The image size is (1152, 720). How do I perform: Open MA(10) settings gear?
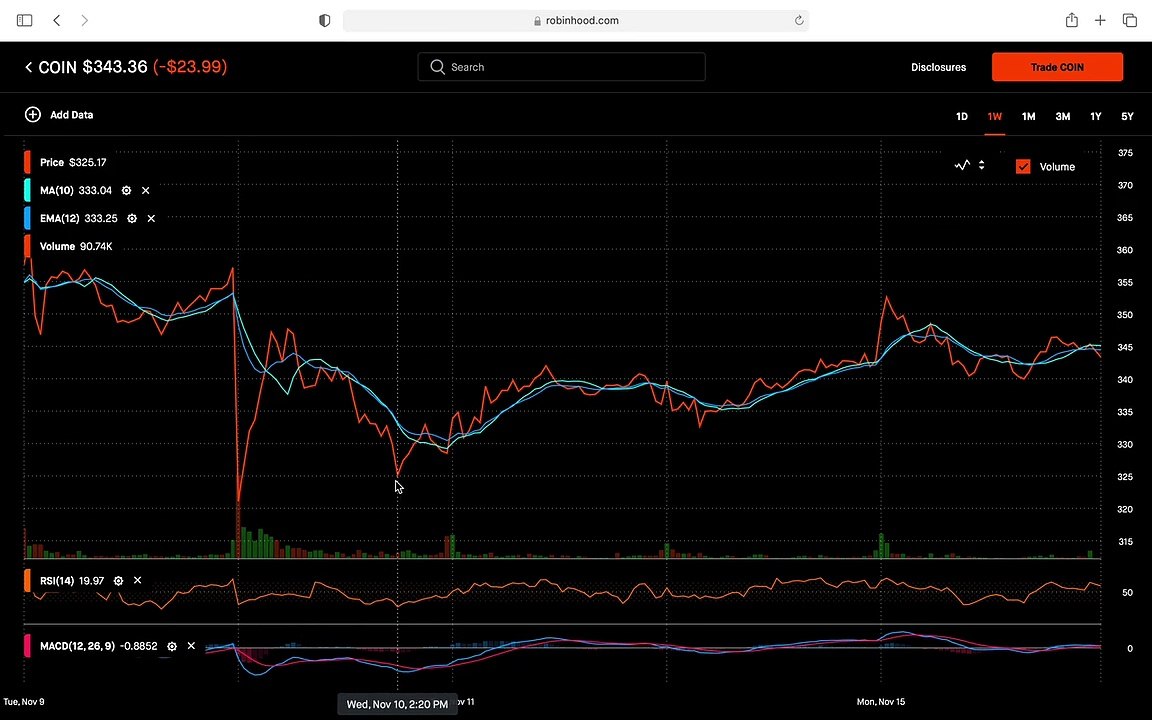tap(126, 190)
